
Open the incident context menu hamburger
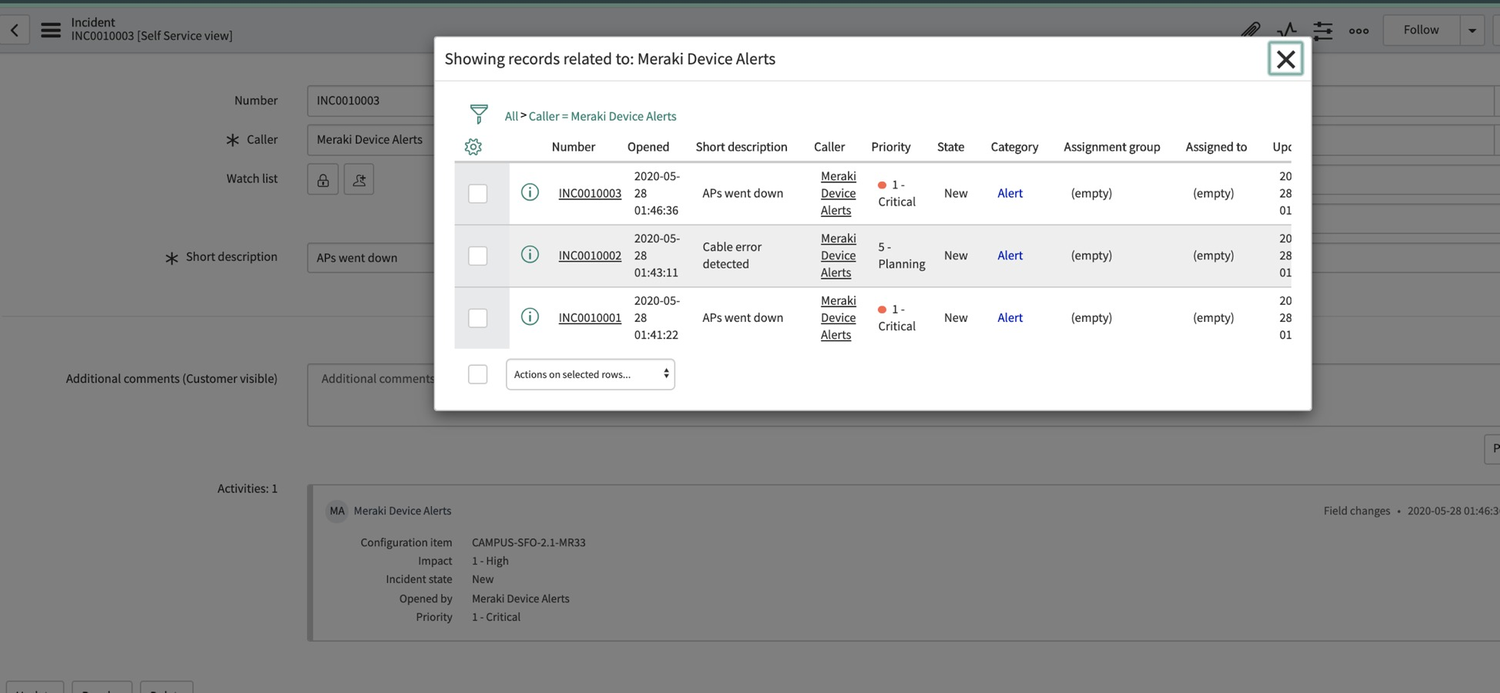pyautogui.click(x=51, y=29)
